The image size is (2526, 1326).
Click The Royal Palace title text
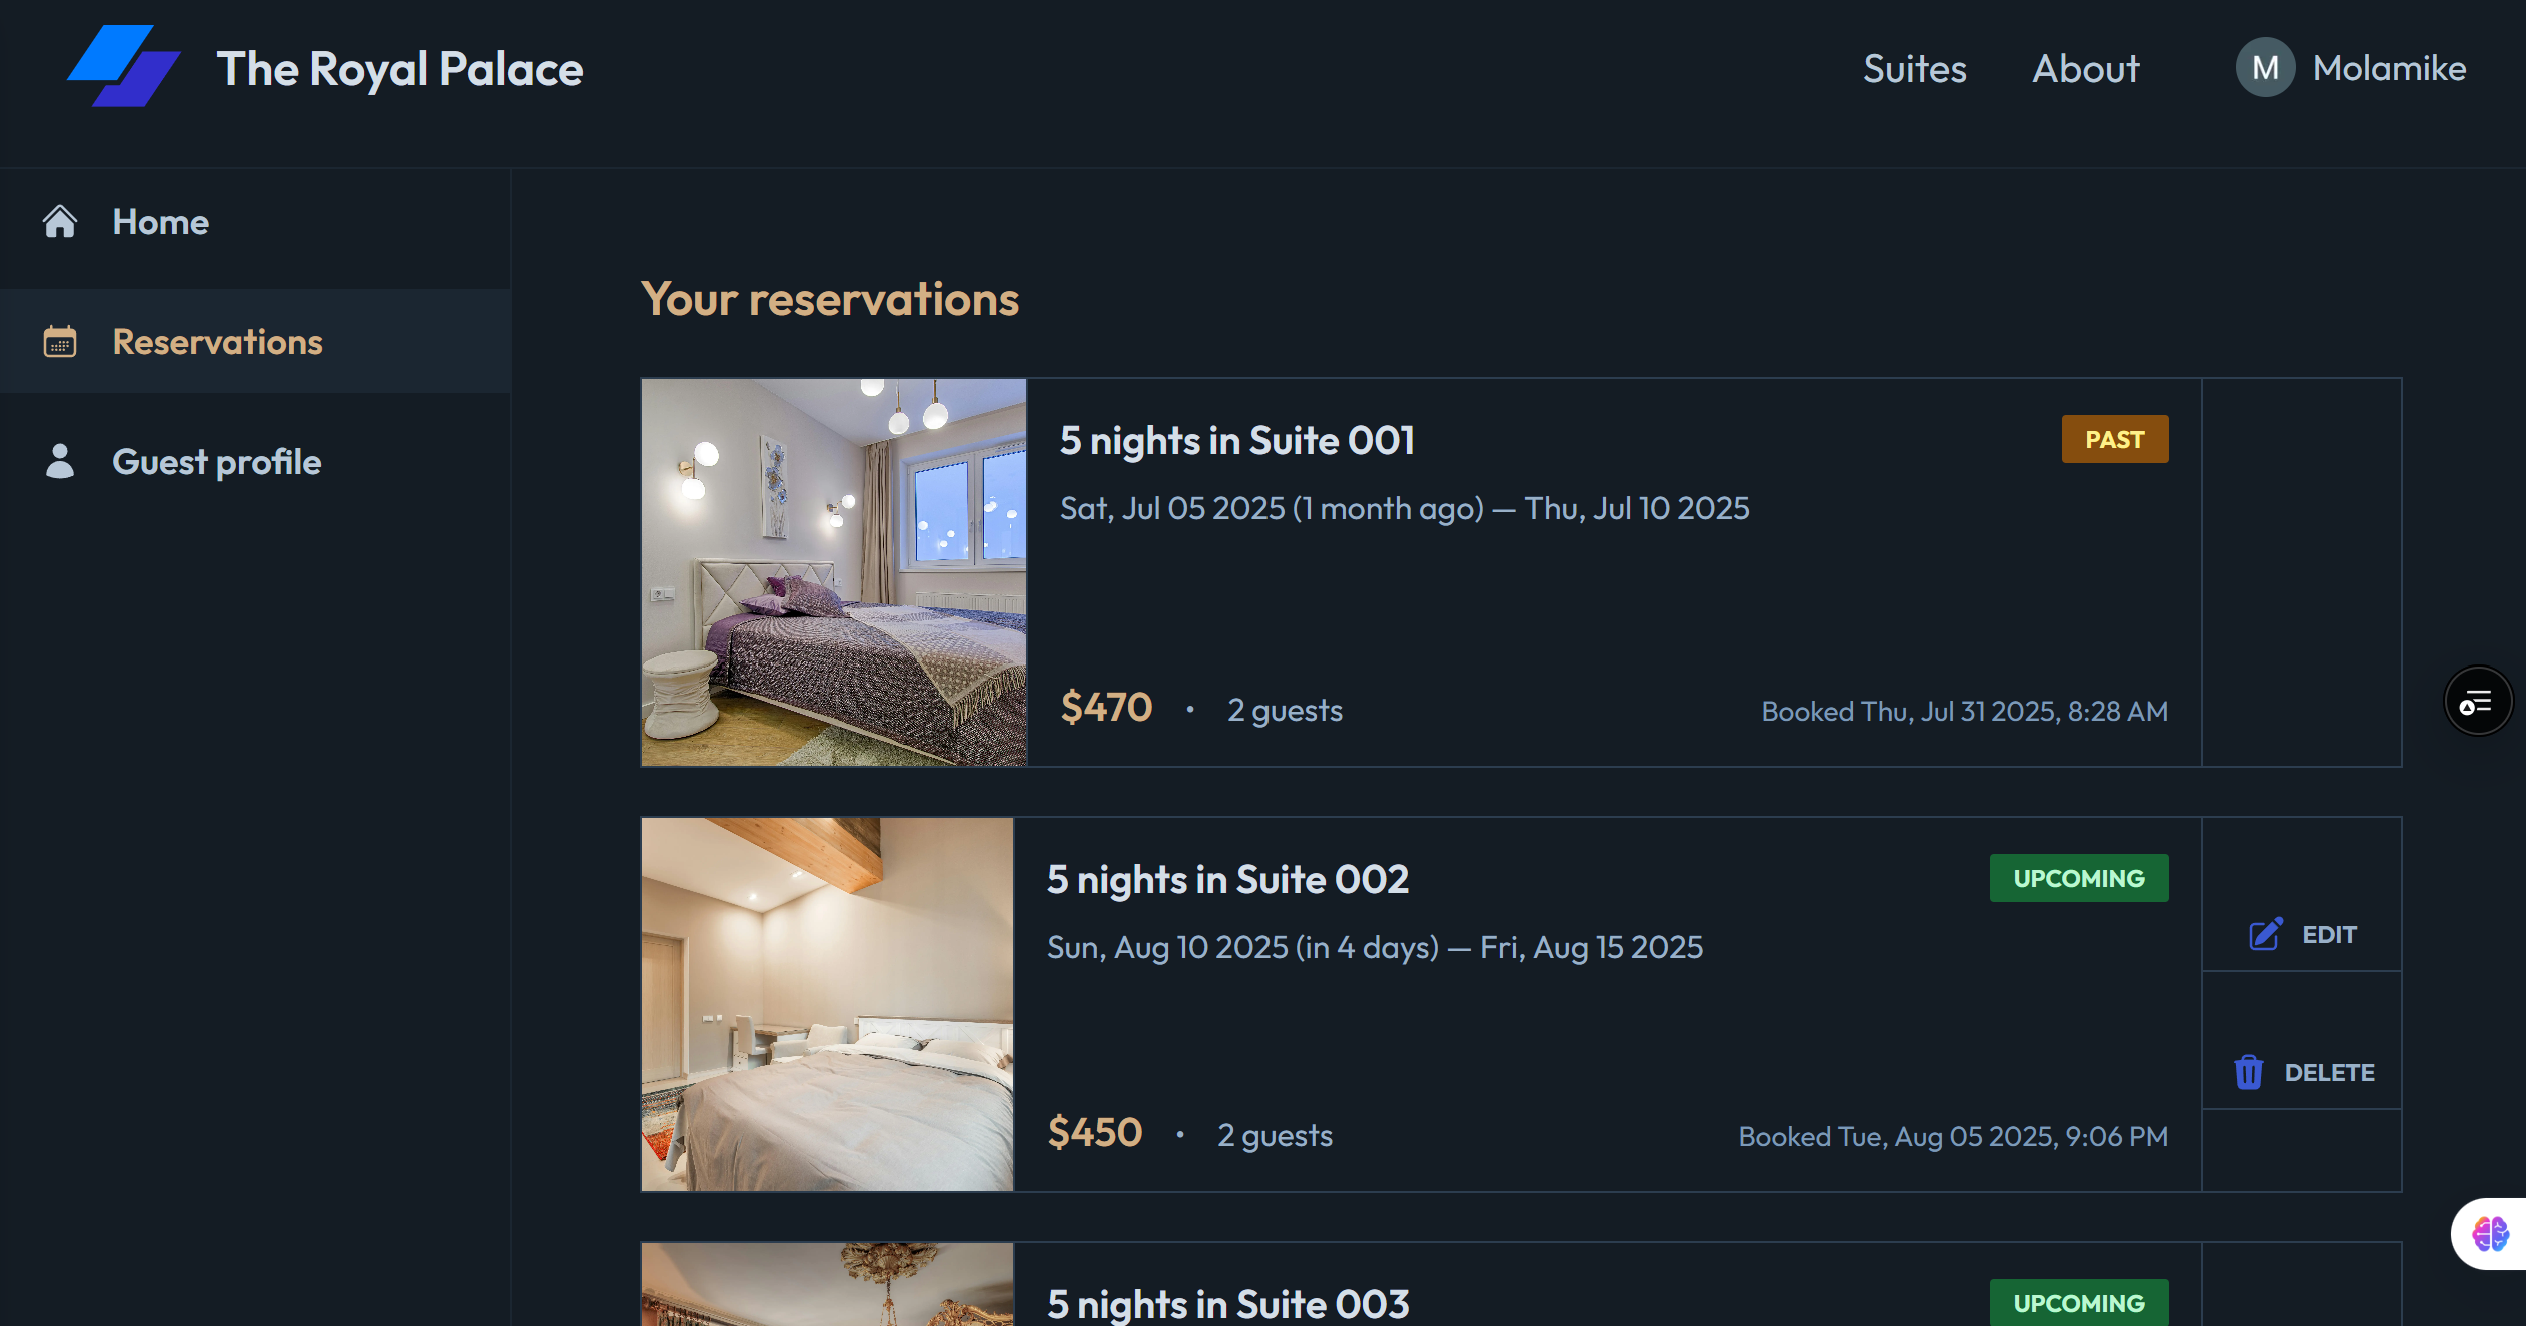click(x=400, y=68)
